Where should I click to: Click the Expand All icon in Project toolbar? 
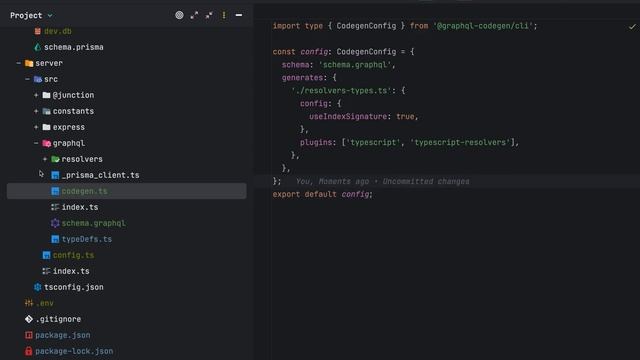pyautogui.click(x=194, y=15)
